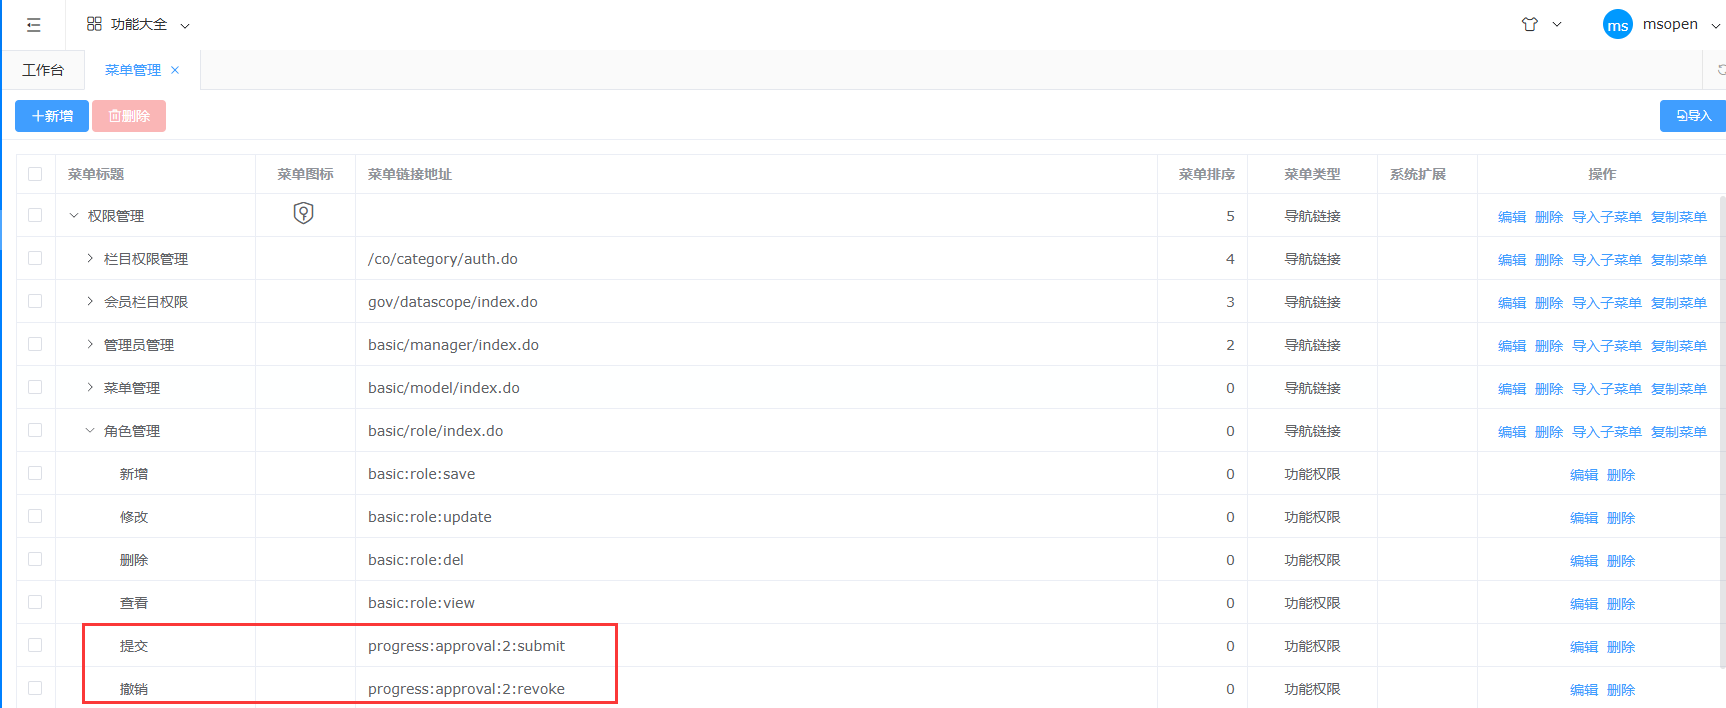Screen dimensions: 1726x708
Task: Collapse the 角色管理 tree node
Action: [90, 431]
